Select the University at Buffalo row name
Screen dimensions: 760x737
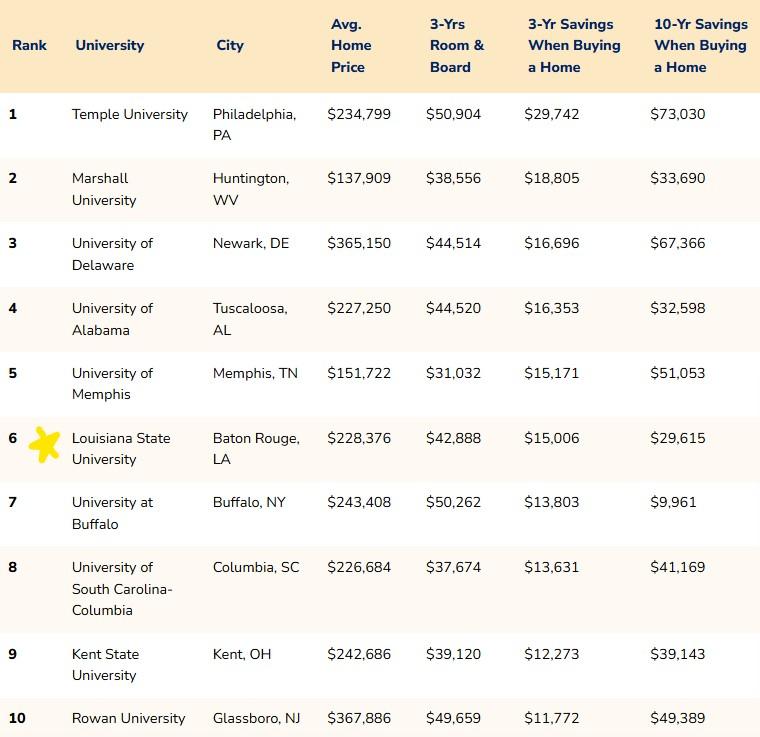click(112, 513)
